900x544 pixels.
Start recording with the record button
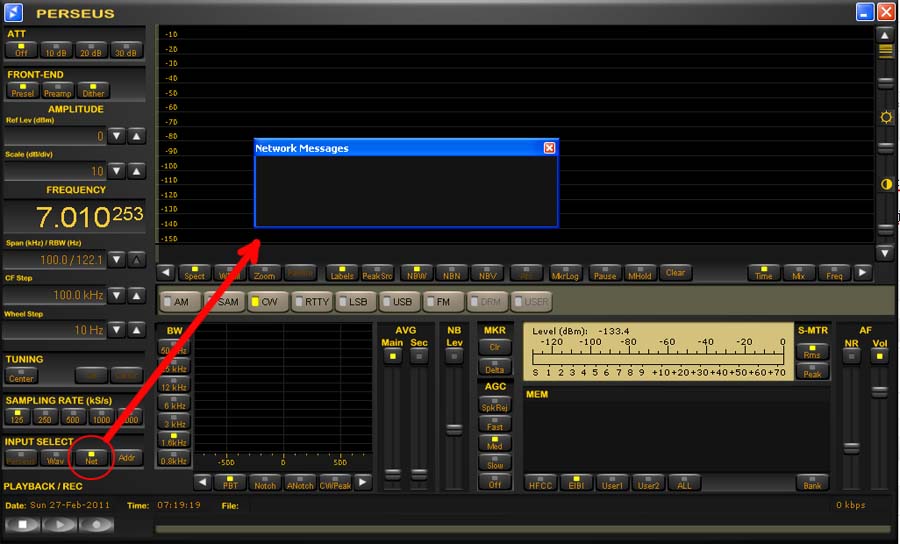(x=96, y=524)
